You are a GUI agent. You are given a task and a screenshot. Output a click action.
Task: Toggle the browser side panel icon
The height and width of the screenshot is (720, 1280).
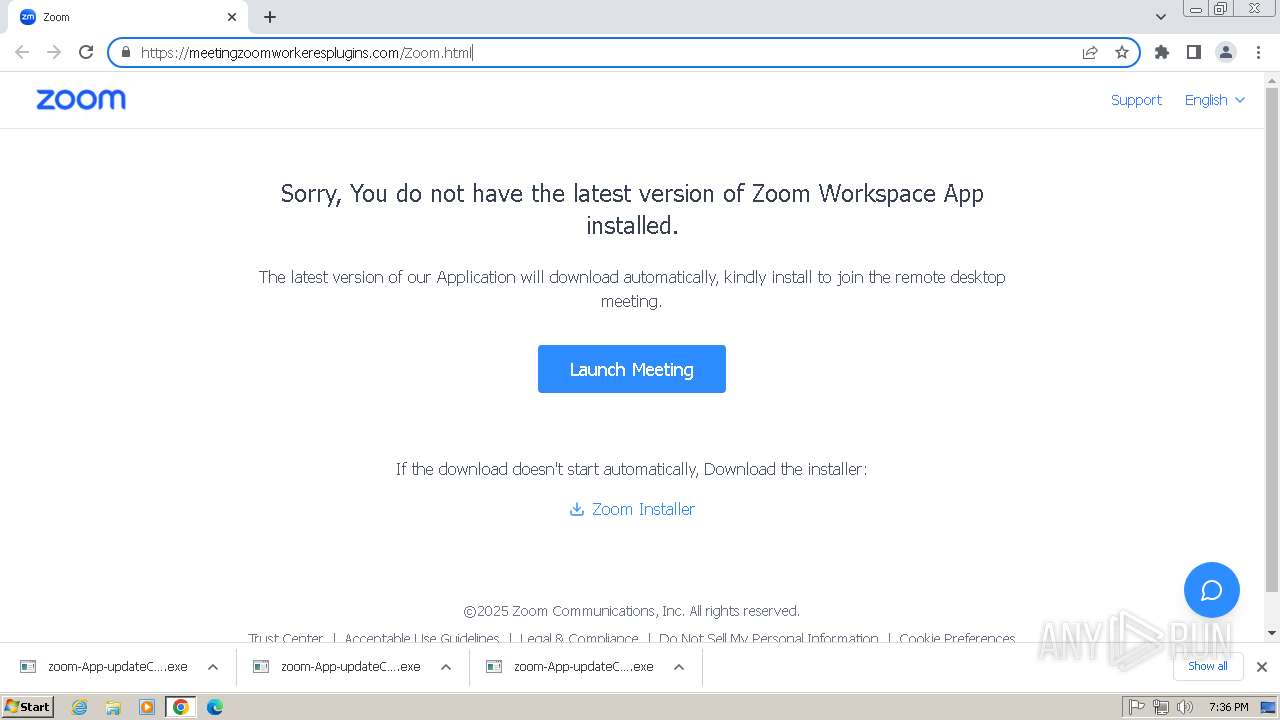tap(1193, 52)
